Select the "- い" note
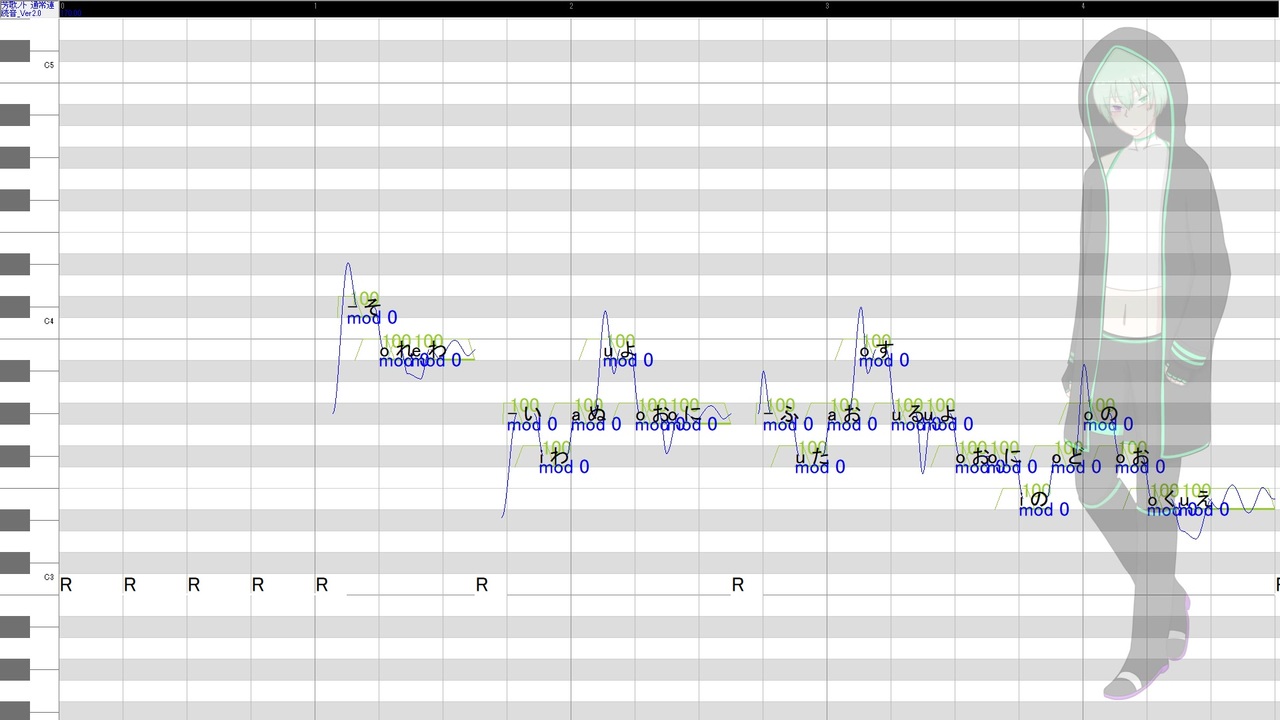 click(523, 414)
